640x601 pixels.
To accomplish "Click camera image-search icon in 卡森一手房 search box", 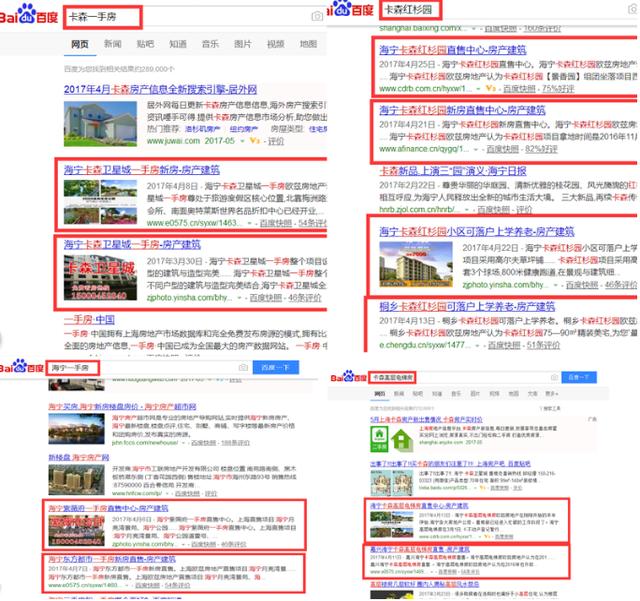I will [x=317, y=16].
